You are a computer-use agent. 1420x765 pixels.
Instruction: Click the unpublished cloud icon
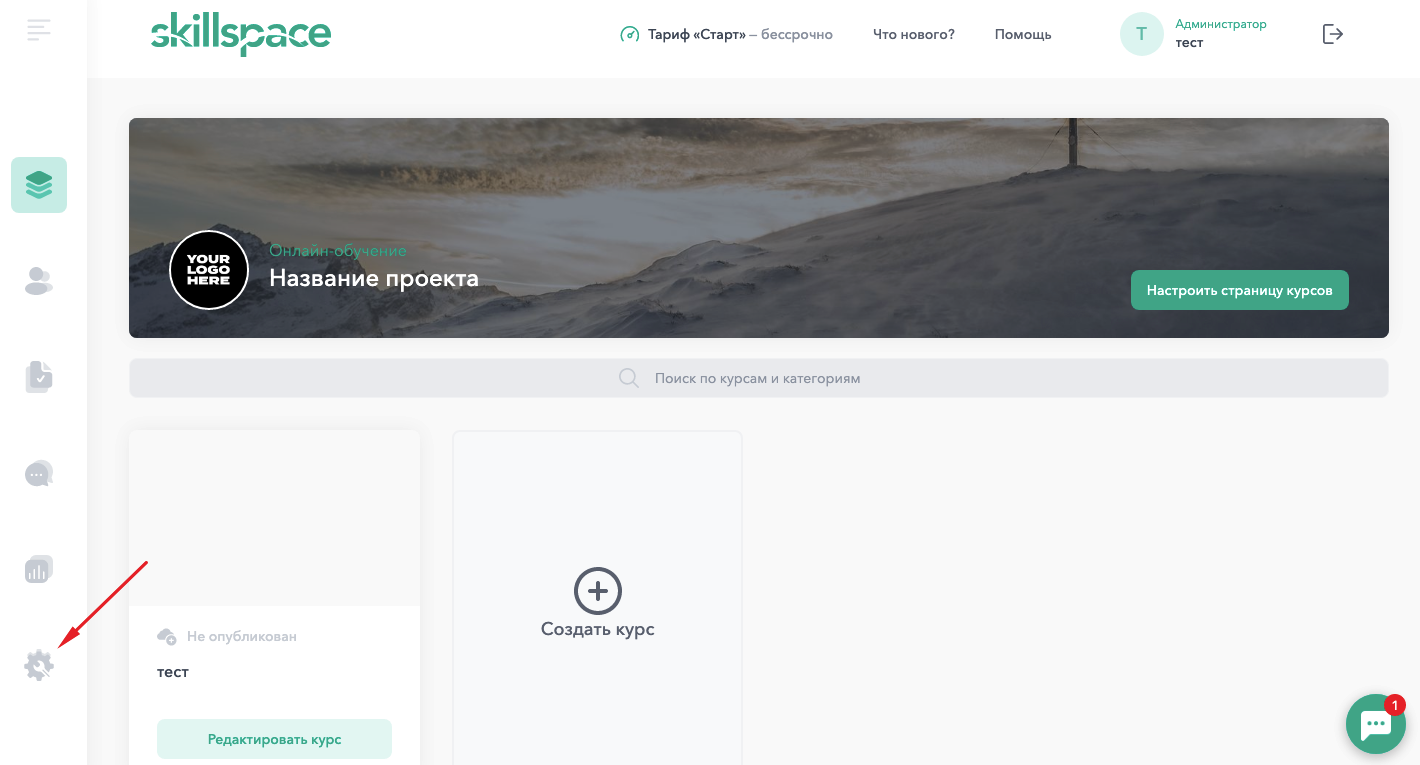click(x=167, y=636)
